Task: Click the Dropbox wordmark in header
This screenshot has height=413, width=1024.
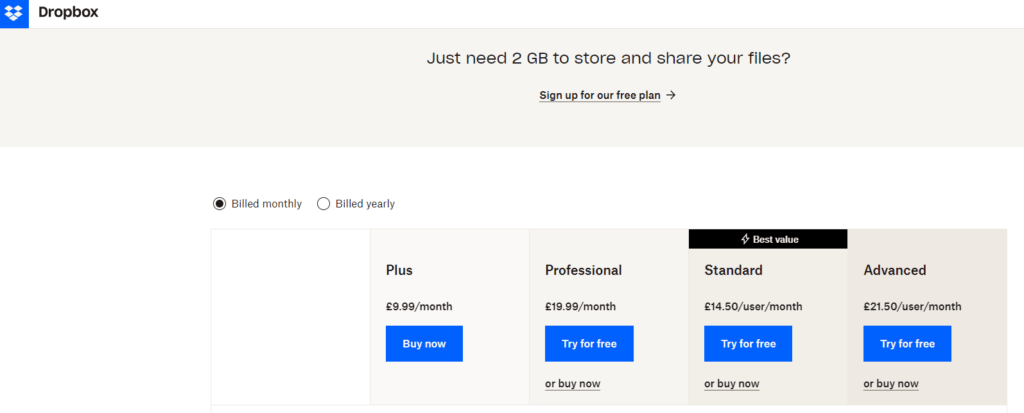Action: point(68,12)
